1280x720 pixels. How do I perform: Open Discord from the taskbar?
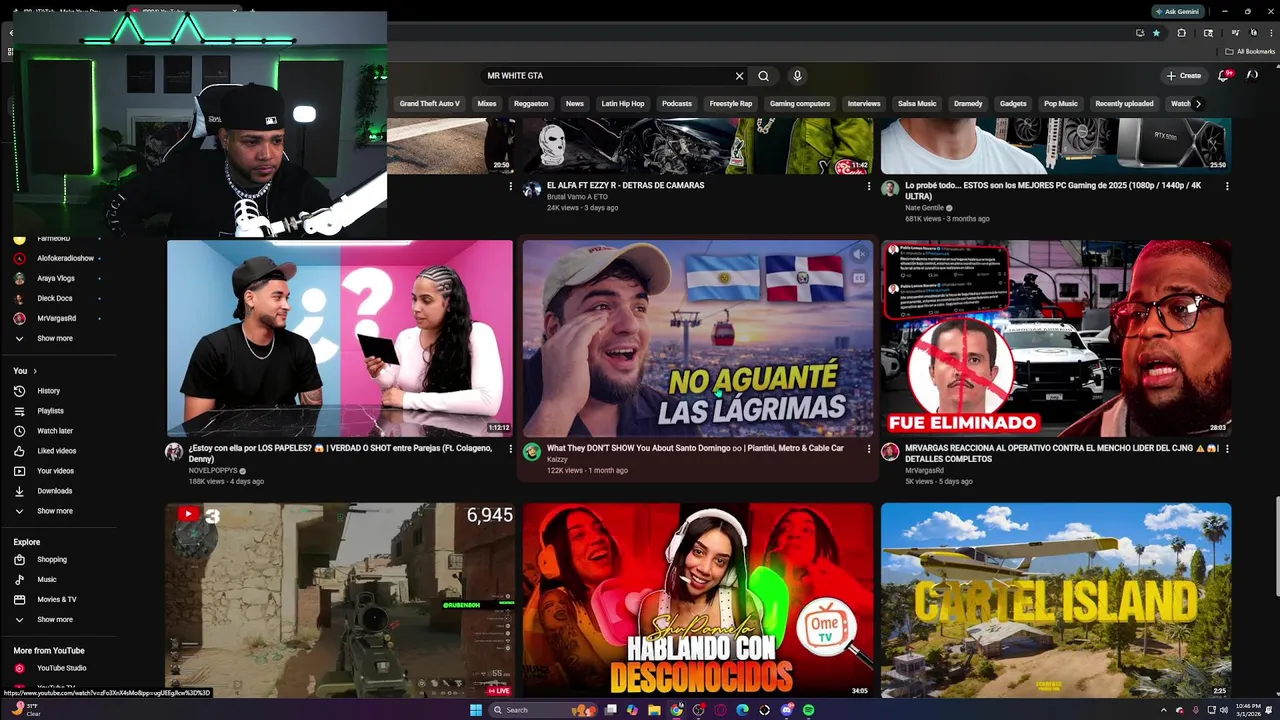click(786, 710)
